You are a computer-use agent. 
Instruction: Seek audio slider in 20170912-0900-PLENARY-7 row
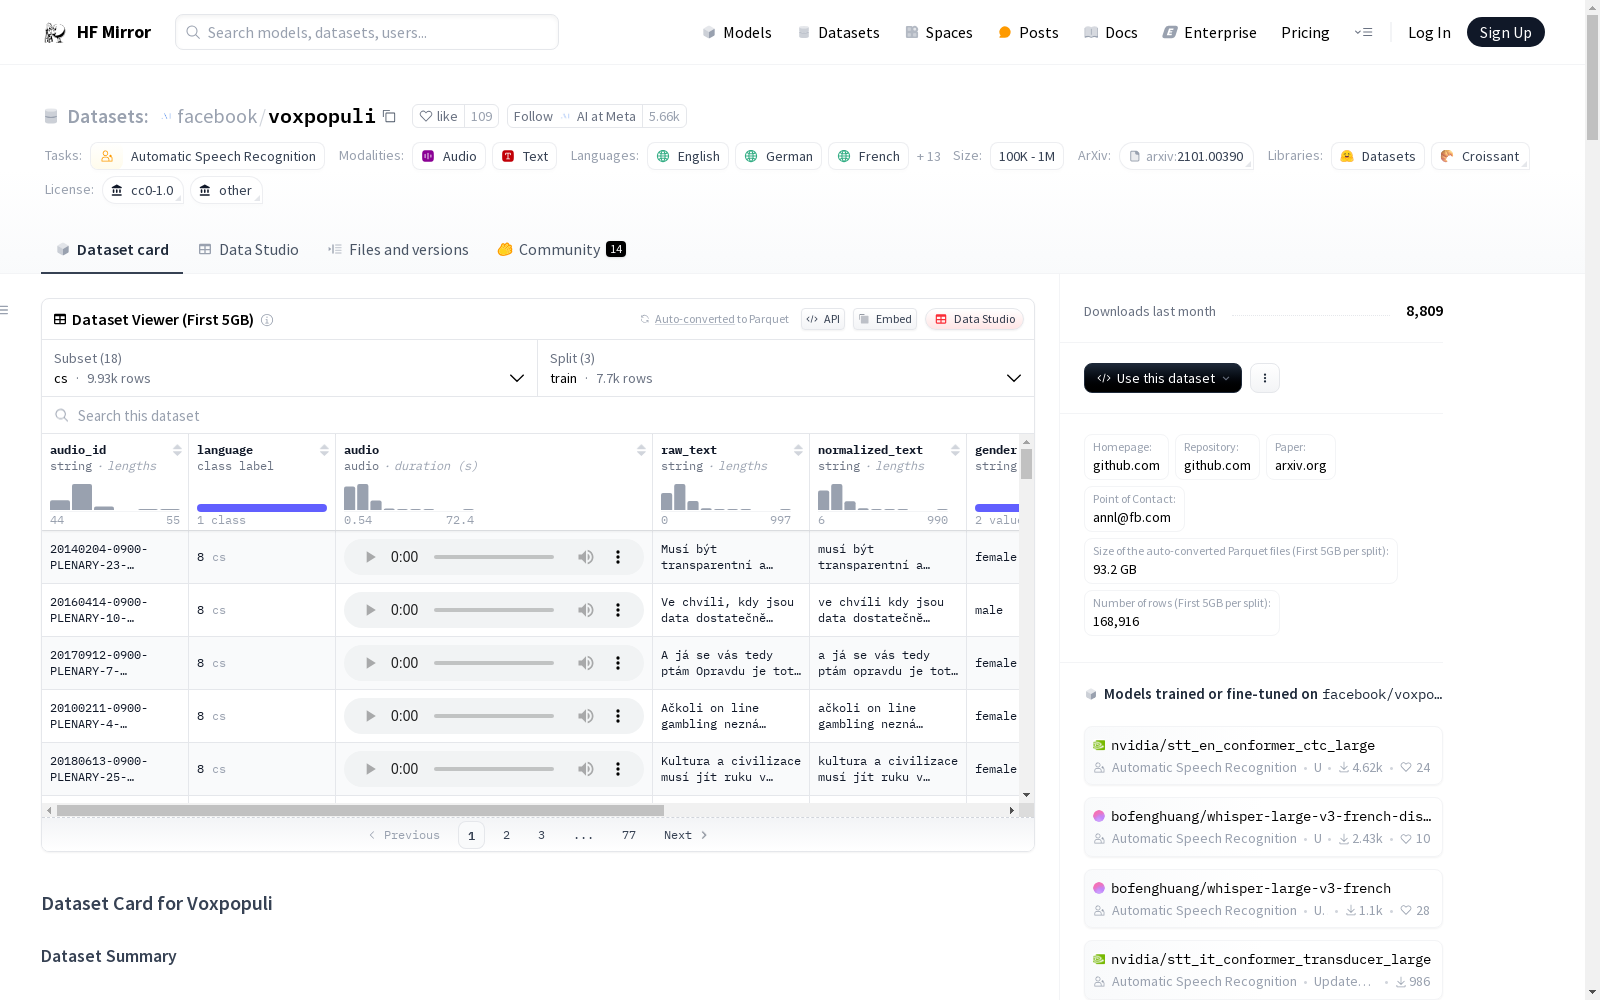[x=494, y=663]
